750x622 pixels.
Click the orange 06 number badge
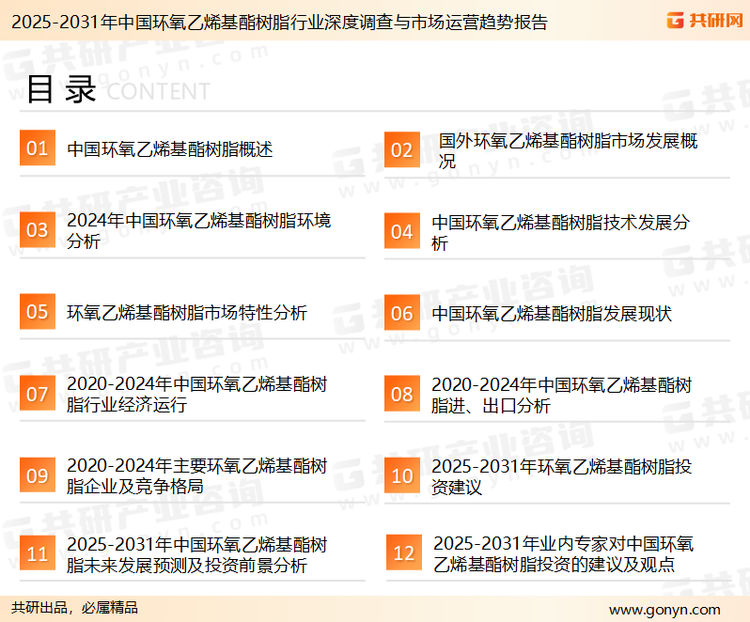(x=402, y=313)
